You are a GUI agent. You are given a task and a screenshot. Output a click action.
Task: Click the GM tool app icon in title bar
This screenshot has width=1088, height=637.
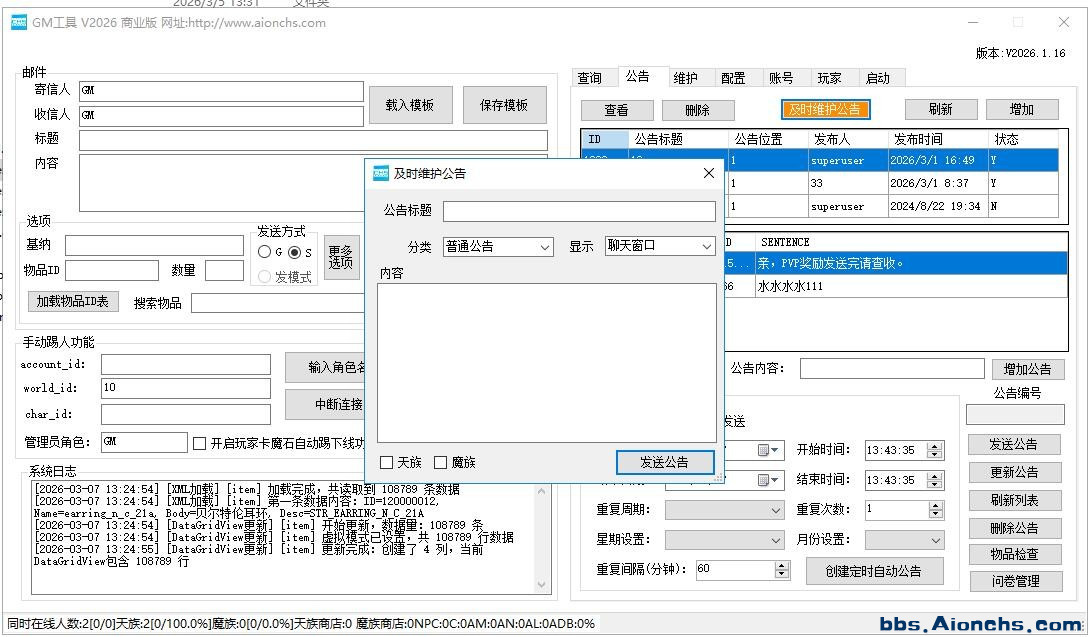[19, 22]
